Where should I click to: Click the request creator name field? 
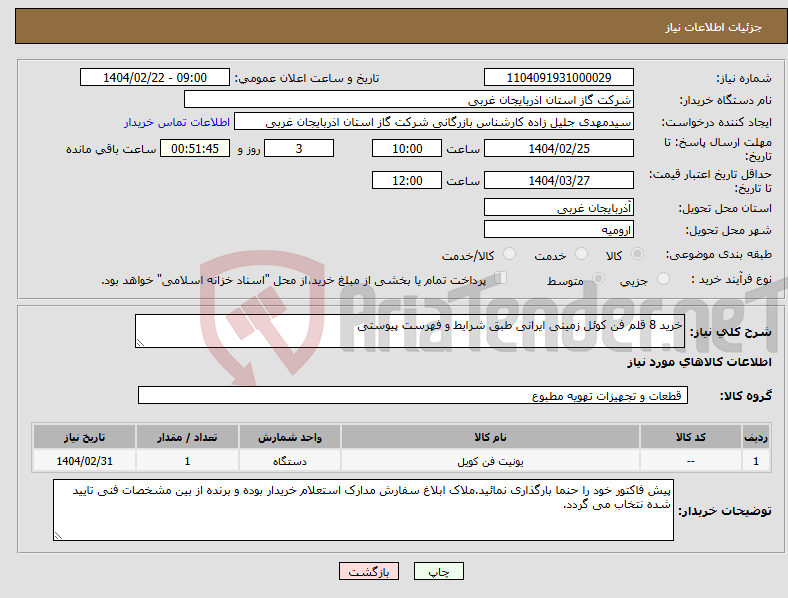click(x=434, y=122)
